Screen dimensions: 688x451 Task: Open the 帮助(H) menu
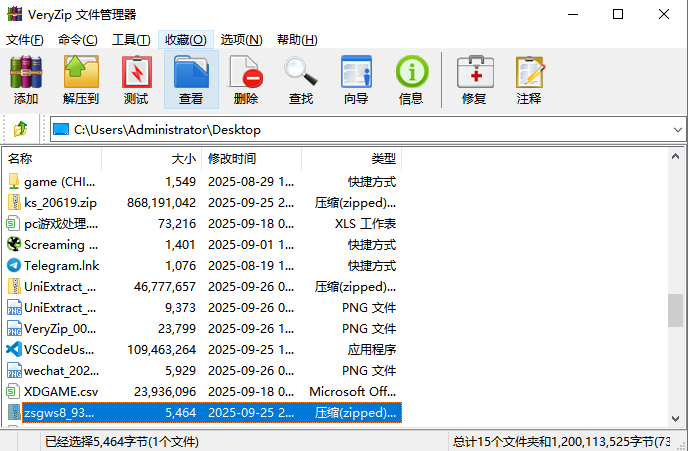(297, 40)
